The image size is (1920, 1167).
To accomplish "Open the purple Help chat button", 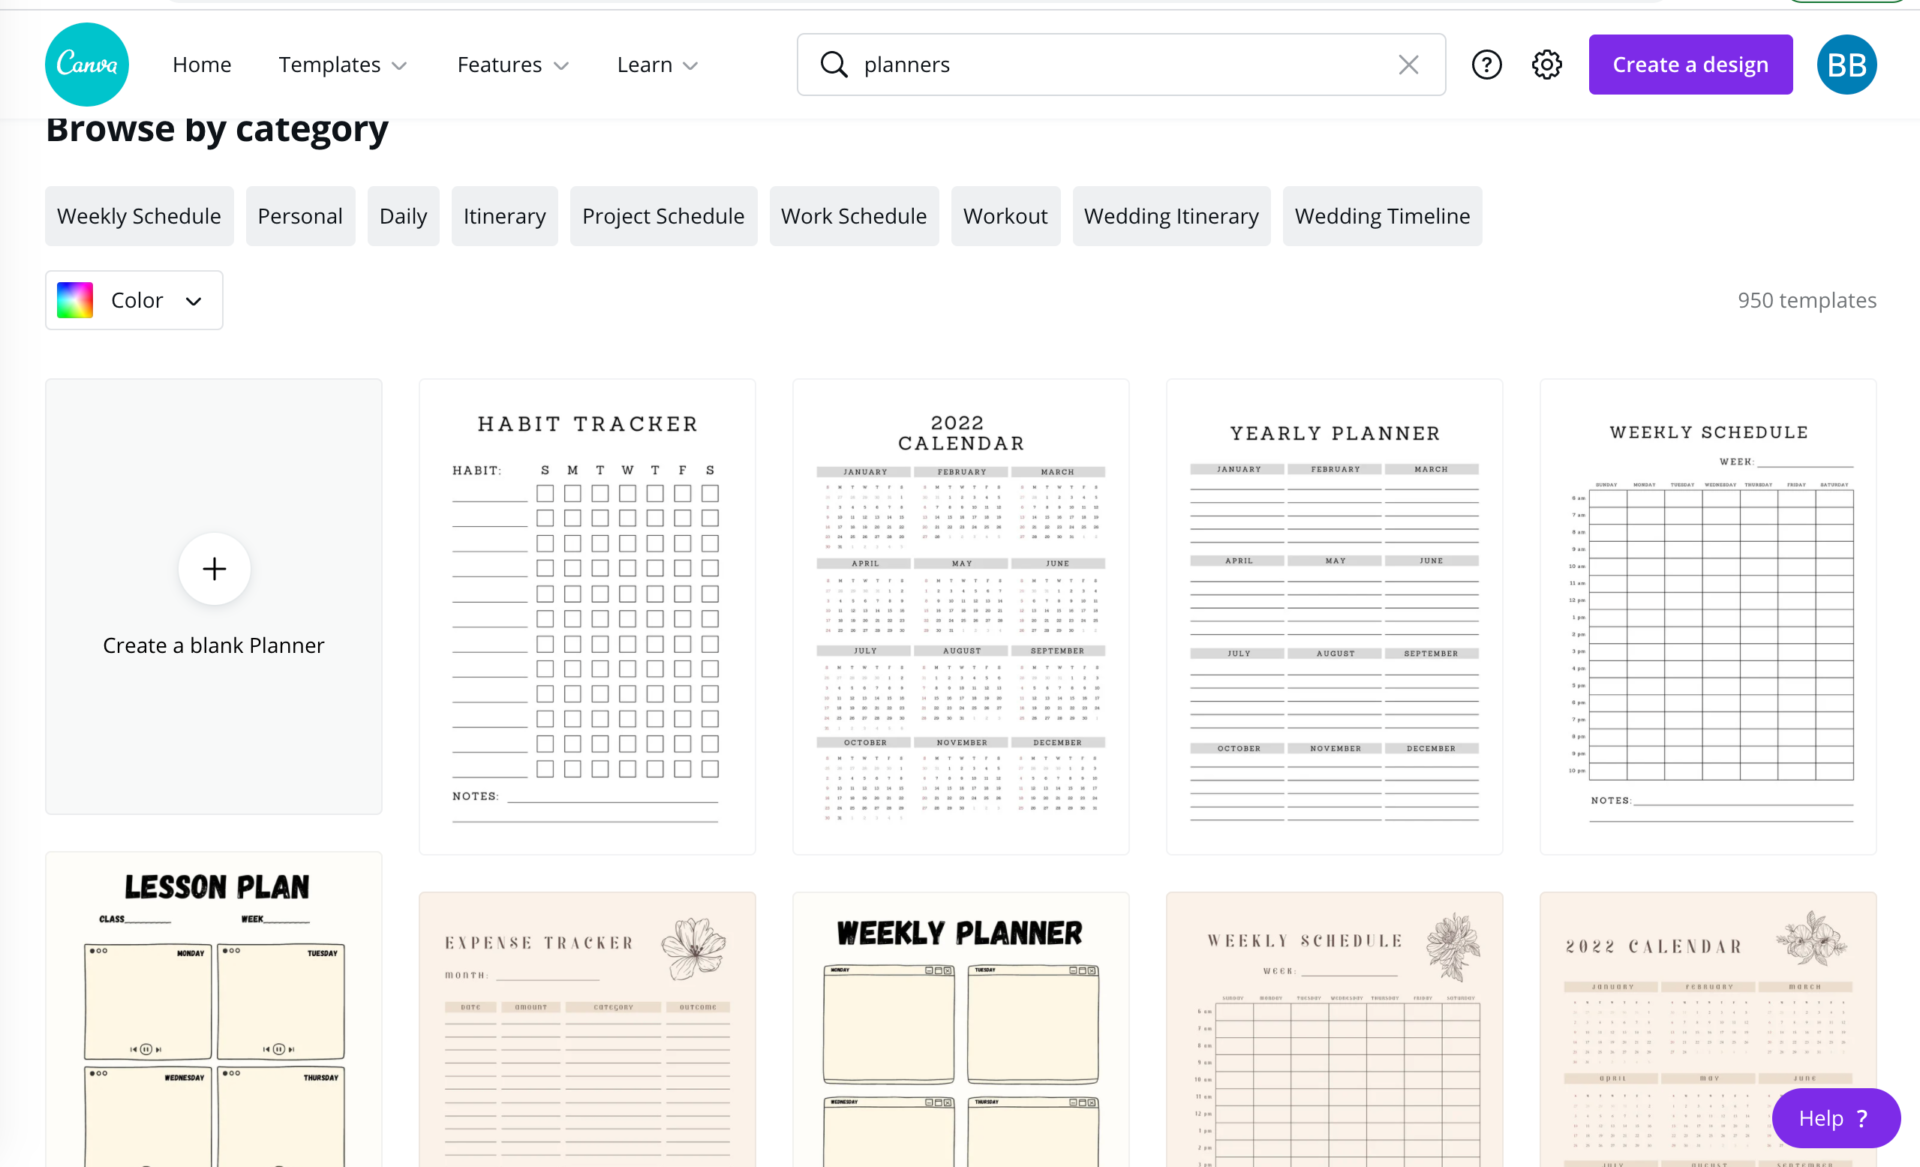I will [x=1835, y=1118].
